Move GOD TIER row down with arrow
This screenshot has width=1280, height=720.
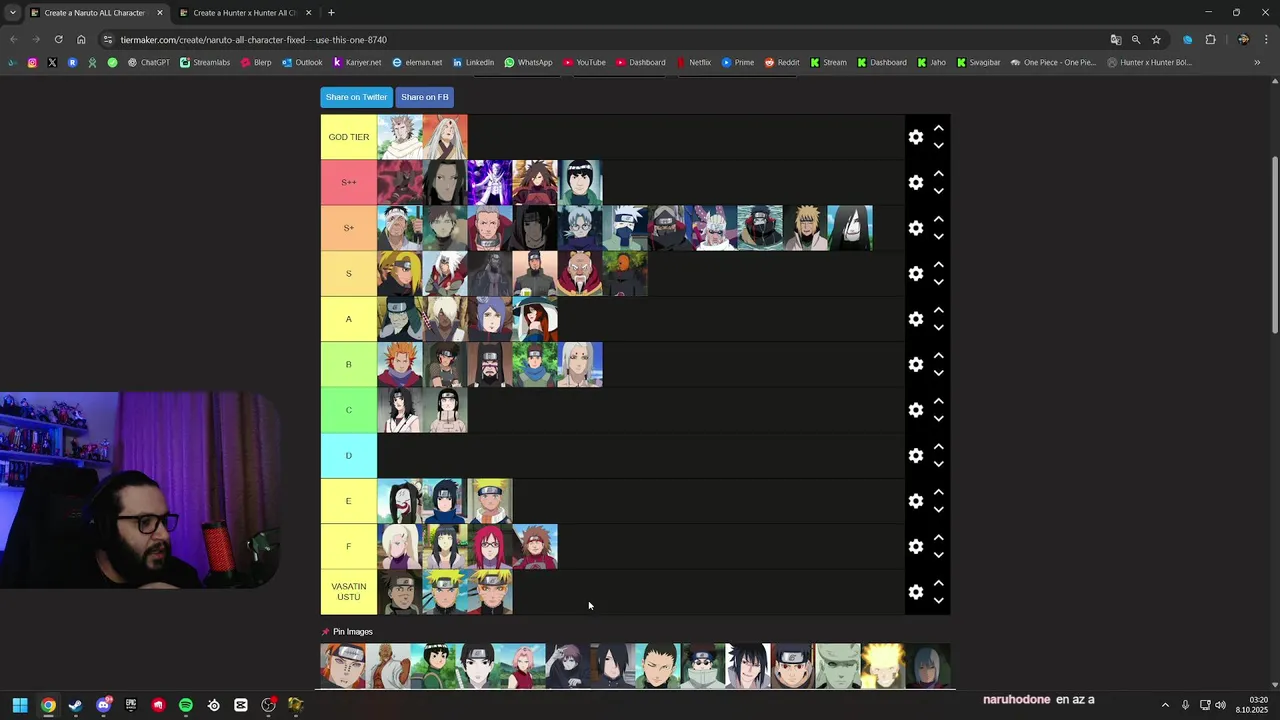(x=938, y=146)
